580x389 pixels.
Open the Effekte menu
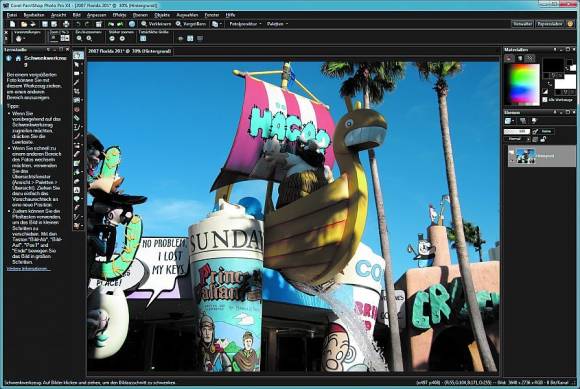[x=119, y=15]
